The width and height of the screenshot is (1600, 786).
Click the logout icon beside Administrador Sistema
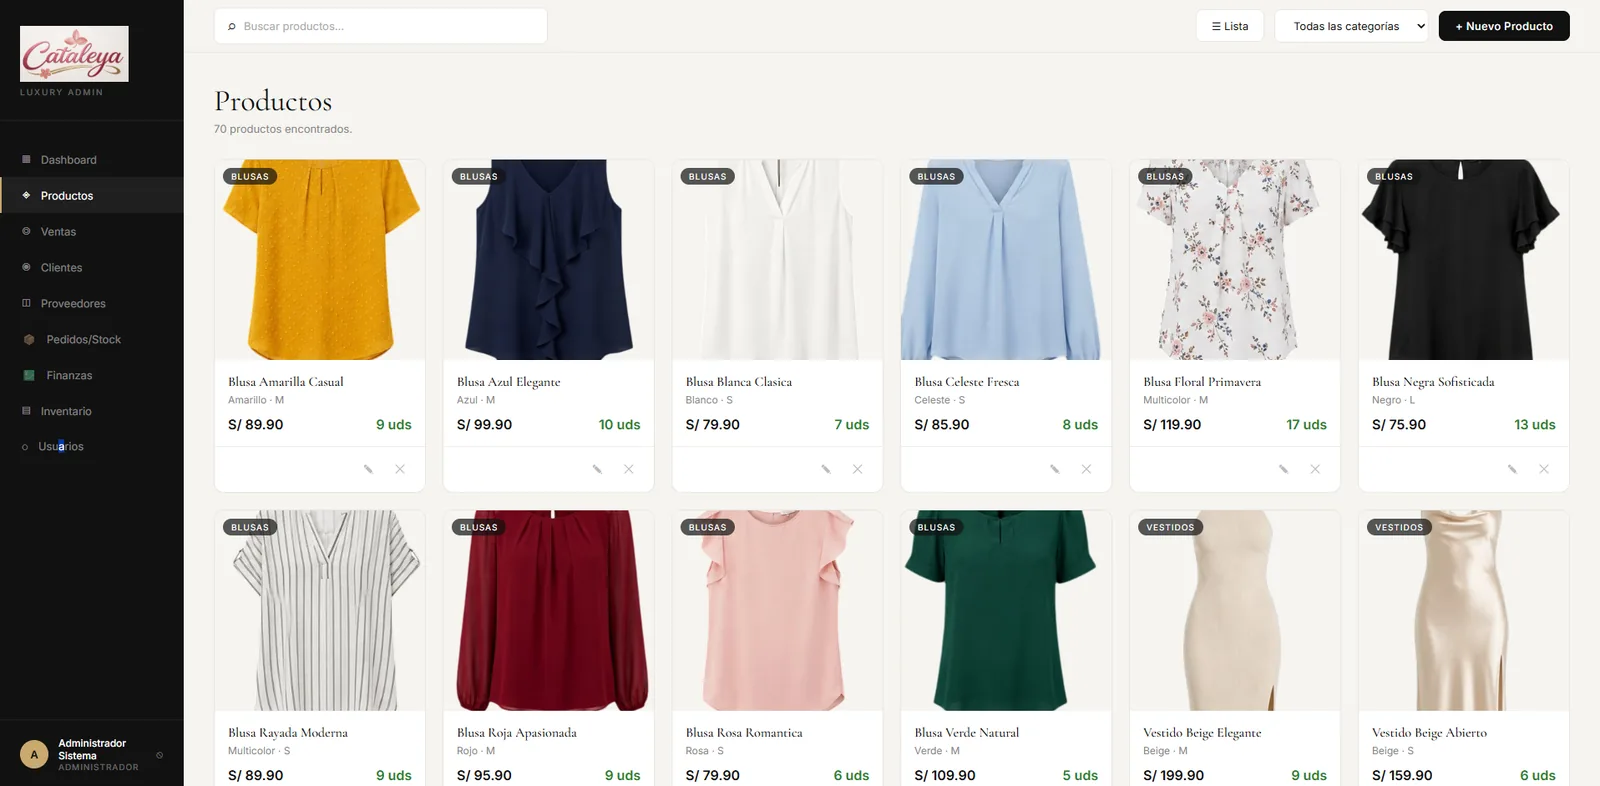tap(160, 755)
